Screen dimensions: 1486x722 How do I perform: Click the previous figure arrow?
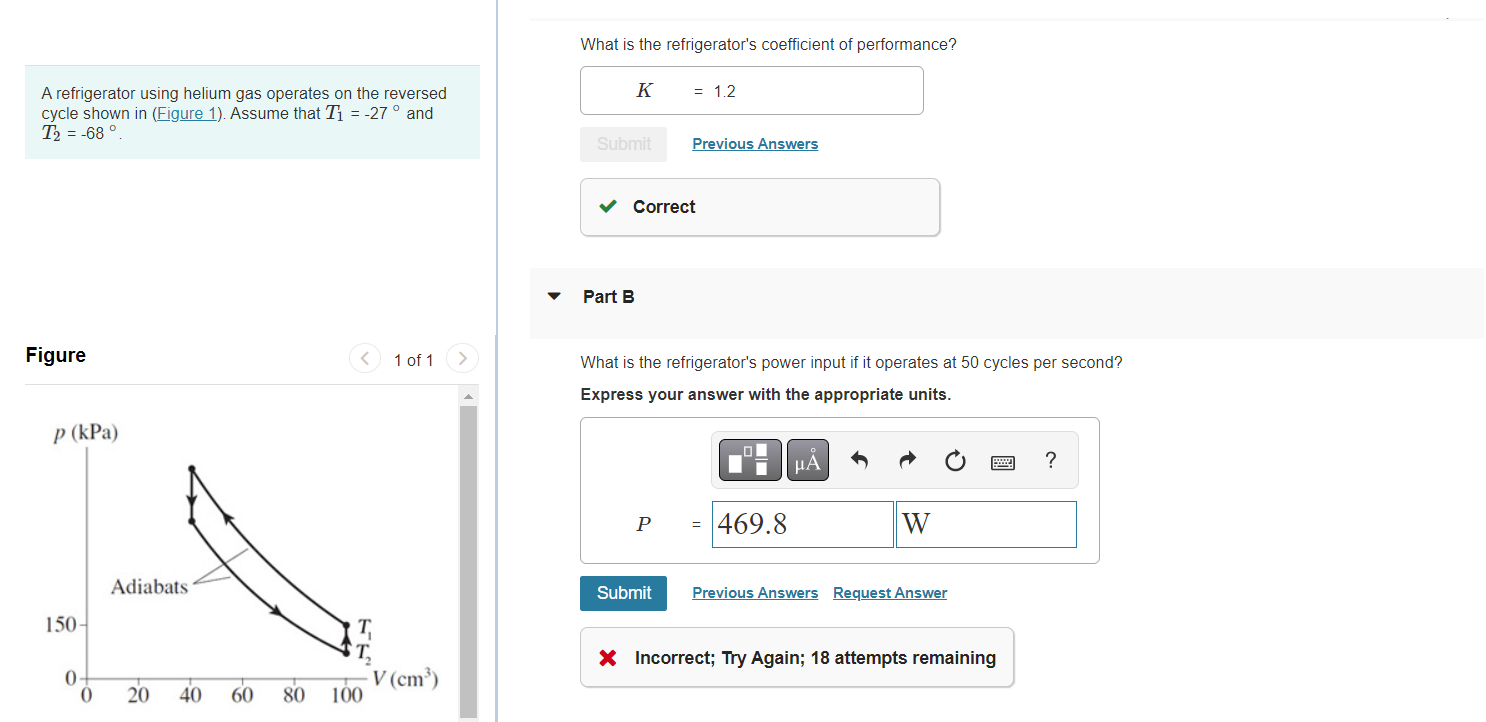[364, 358]
